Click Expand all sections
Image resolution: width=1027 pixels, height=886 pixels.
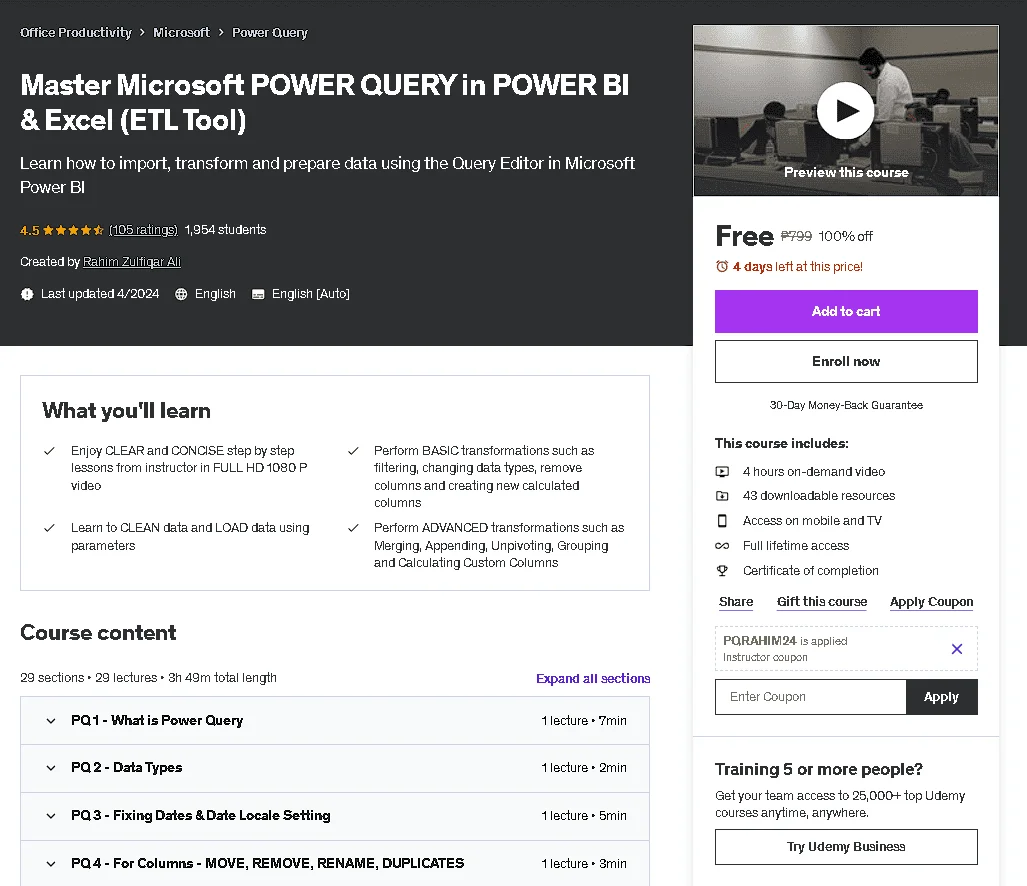click(x=593, y=678)
